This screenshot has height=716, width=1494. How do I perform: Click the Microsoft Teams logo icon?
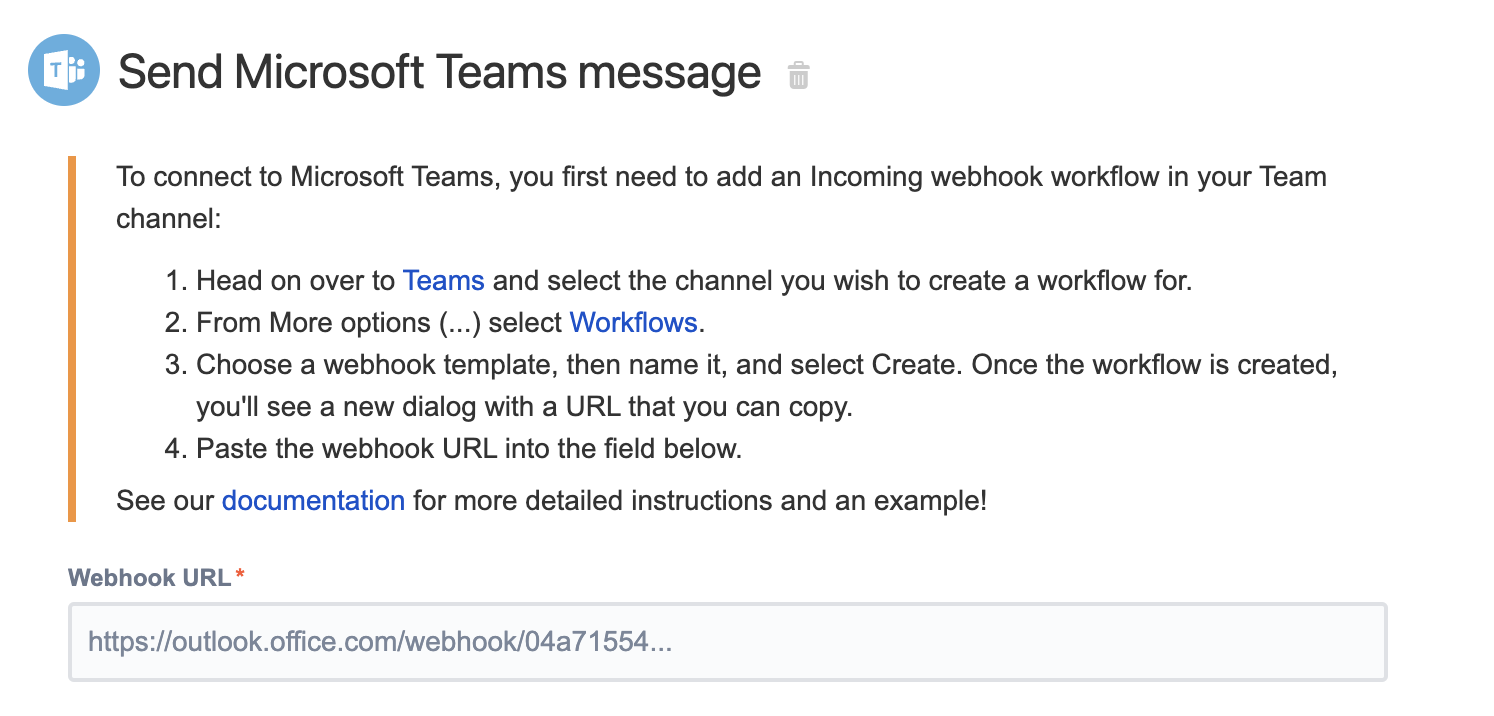(63, 70)
